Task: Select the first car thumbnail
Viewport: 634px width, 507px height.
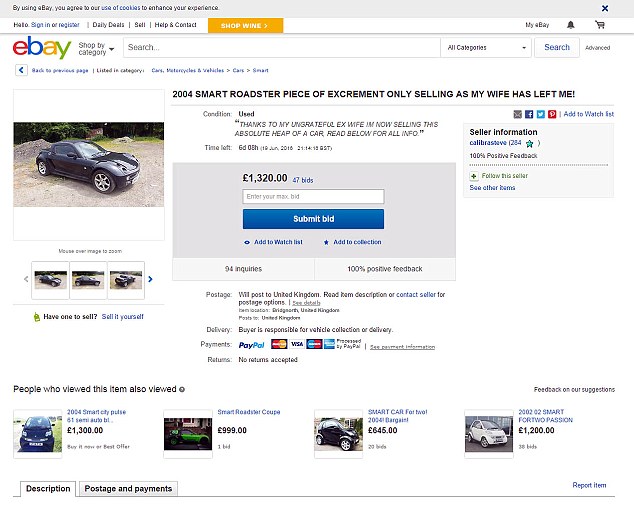Action: point(51,280)
